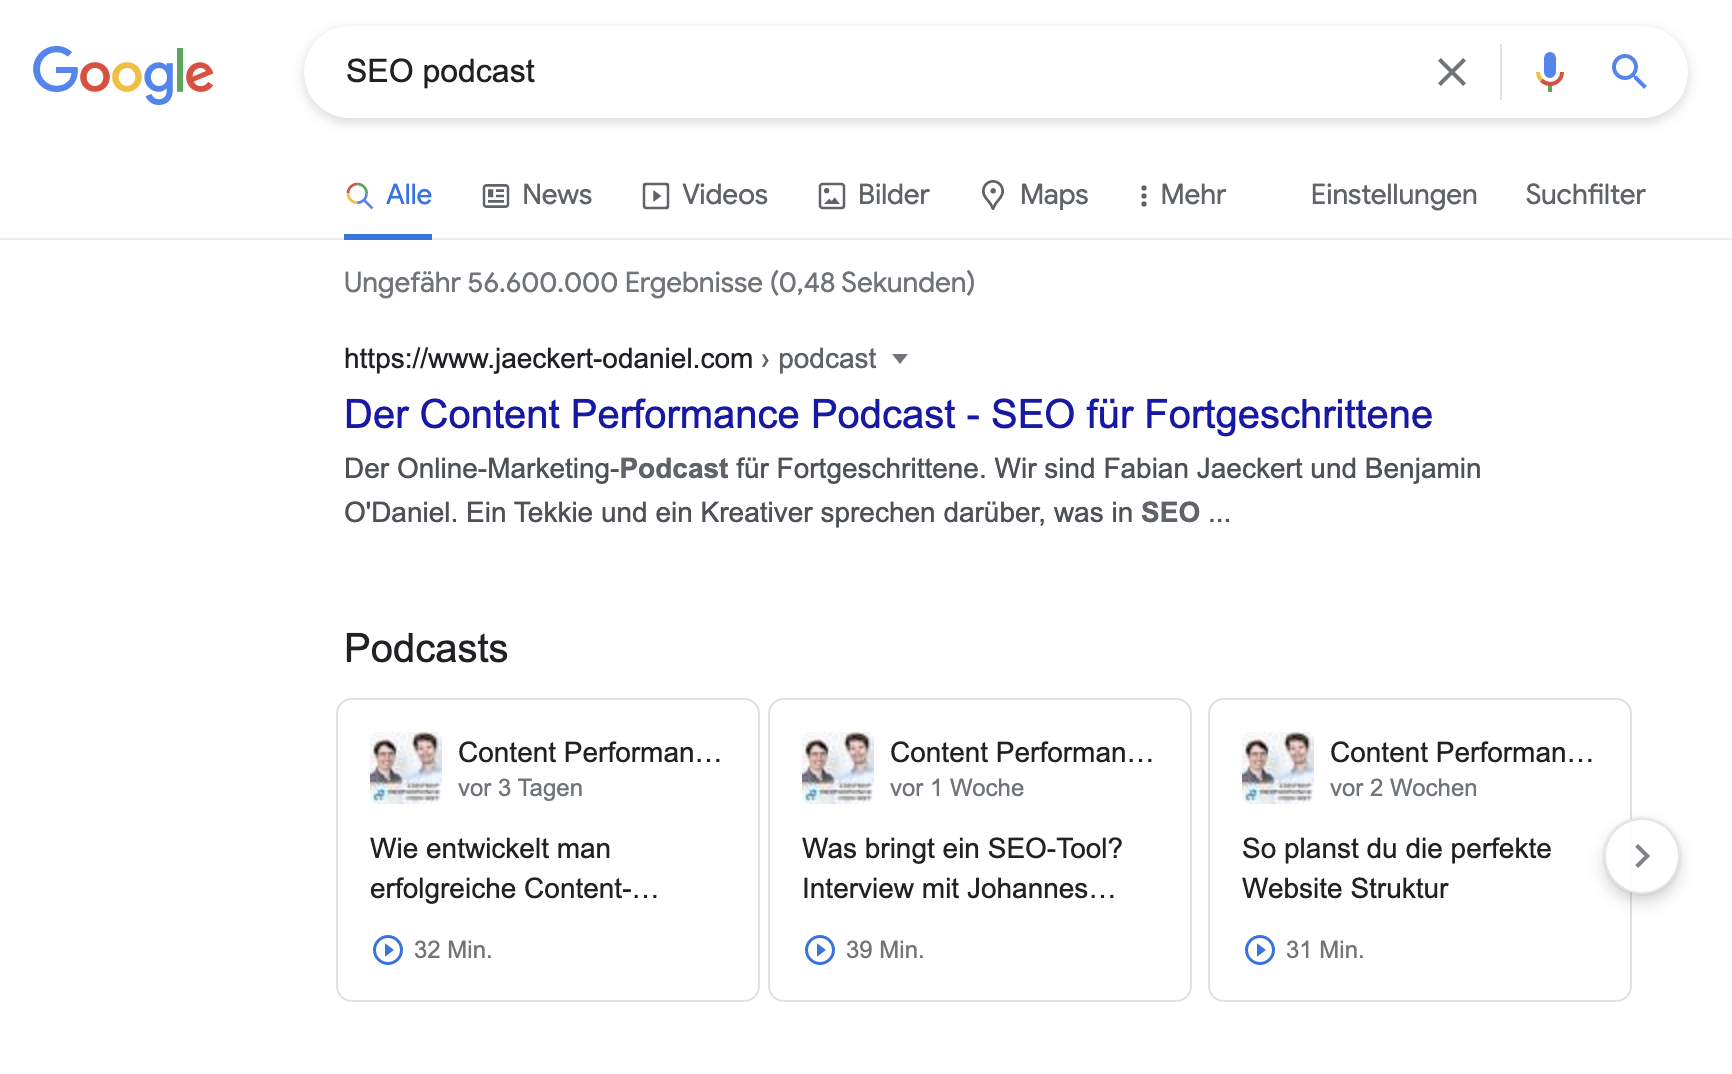Click the blue magnifier search button
Image resolution: width=1732 pixels, height=1074 pixels.
(x=1628, y=72)
